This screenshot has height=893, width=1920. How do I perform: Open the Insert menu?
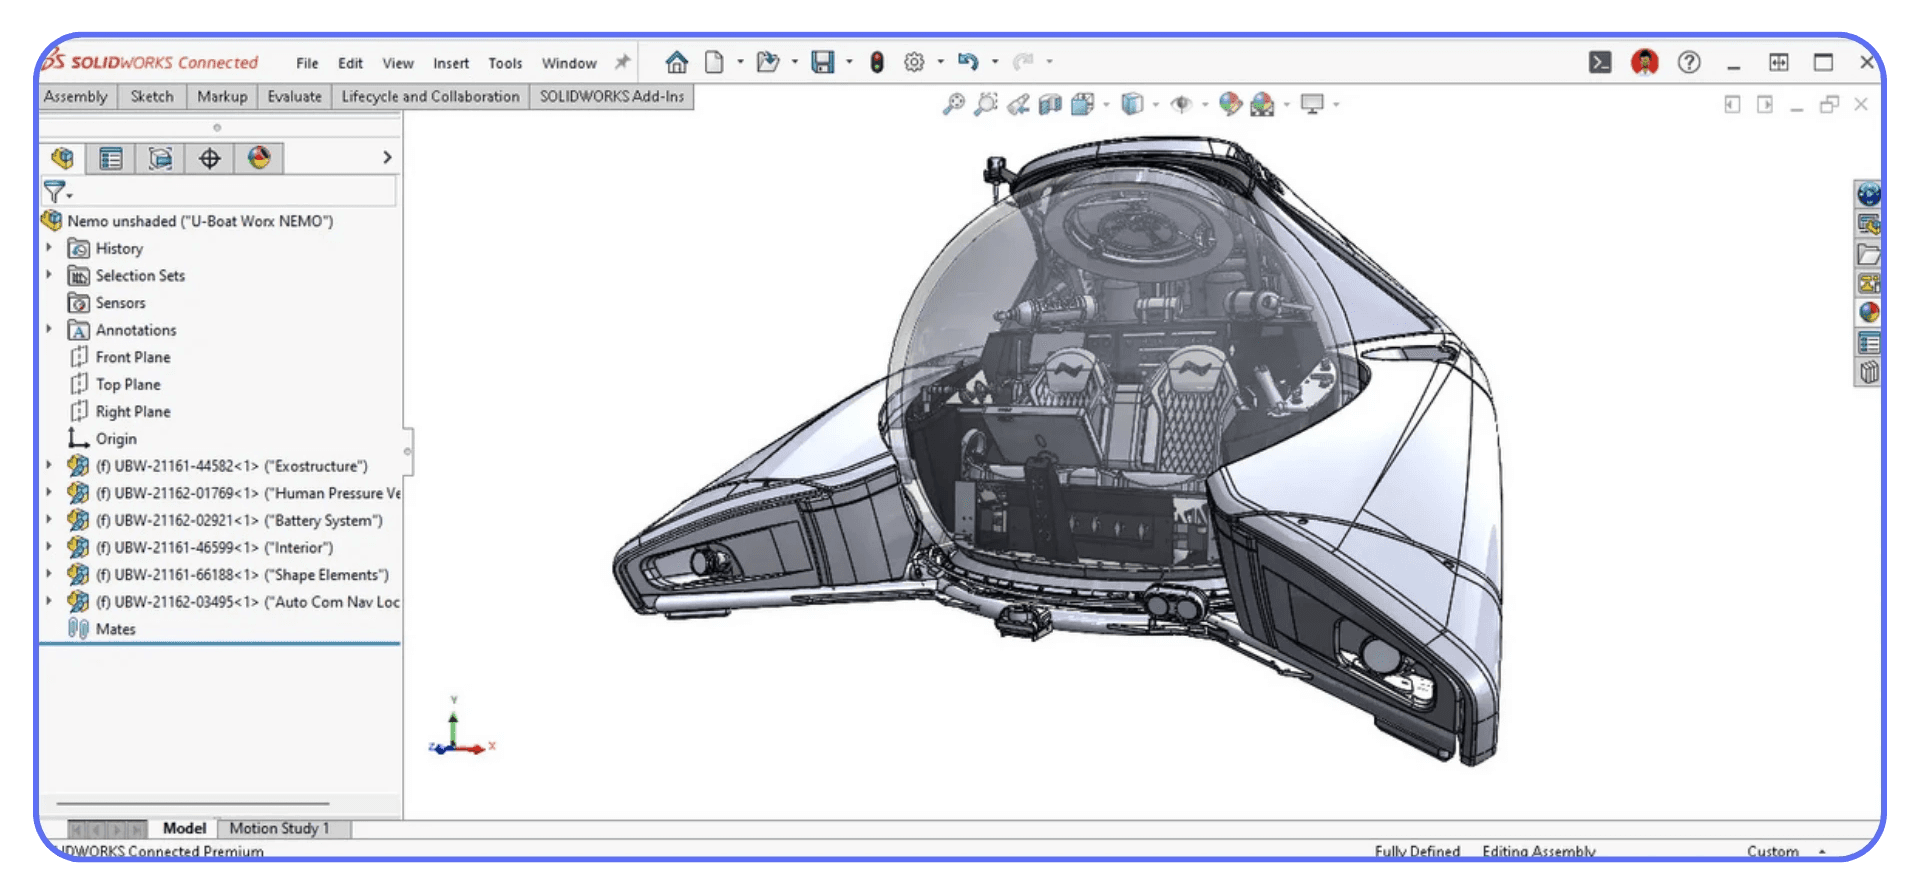pos(451,63)
